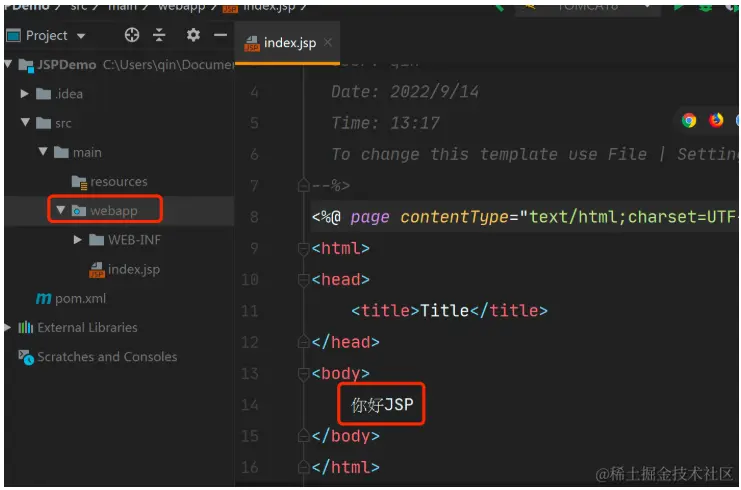The width and height of the screenshot is (741, 490).
Task: Close the index.jsp tab
Action: click(x=327, y=43)
